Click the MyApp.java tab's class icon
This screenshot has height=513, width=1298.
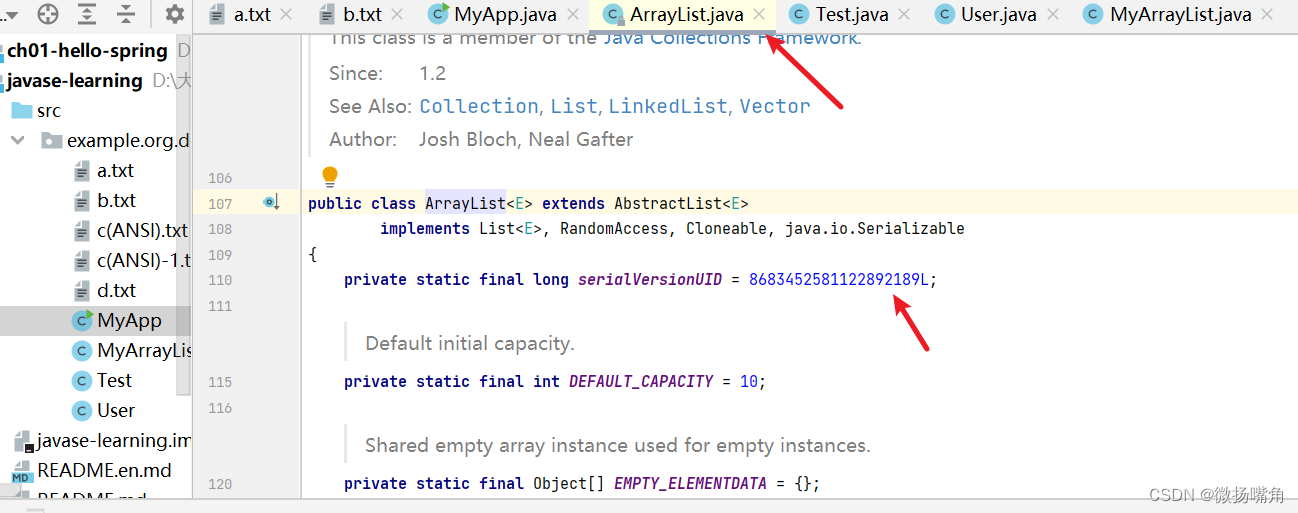(438, 14)
